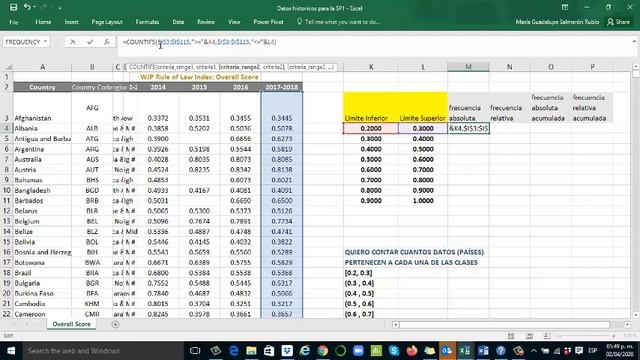The image size is (640, 360).
Task: Open the Windows Start menu
Action: click(x=11, y=351)
